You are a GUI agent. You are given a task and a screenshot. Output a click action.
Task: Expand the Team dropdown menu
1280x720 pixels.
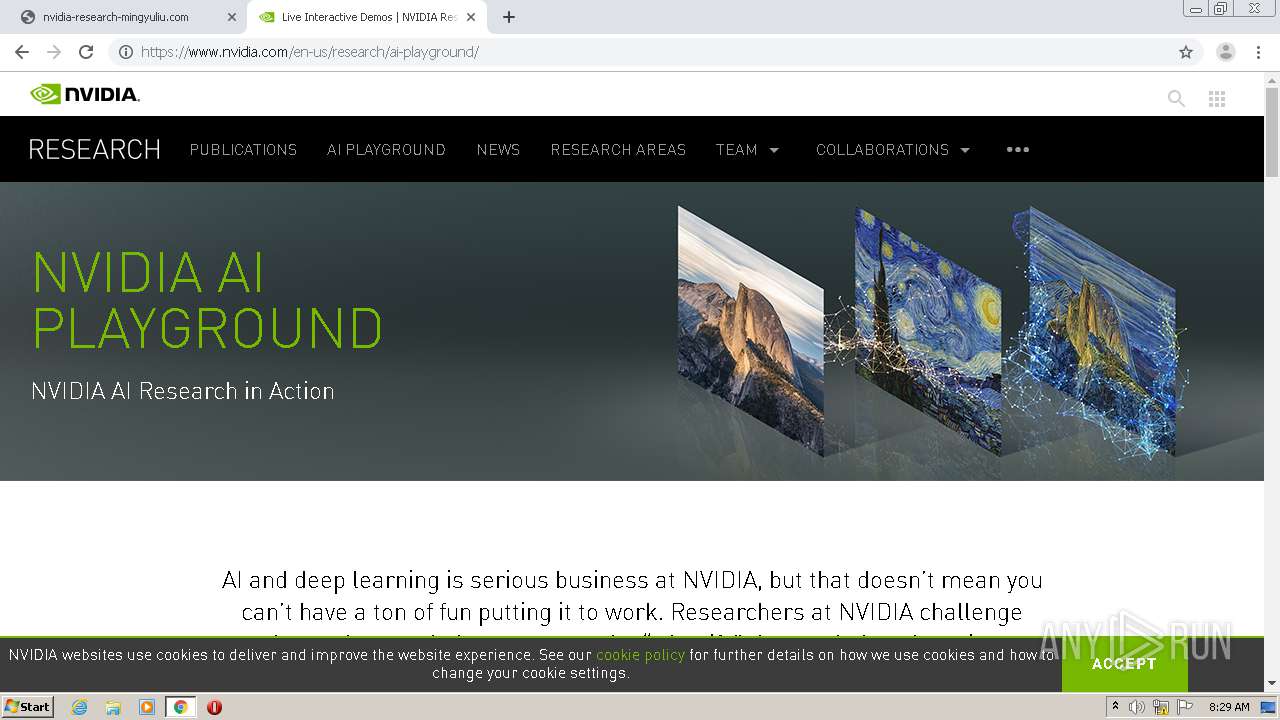click(x=747, y=150)
